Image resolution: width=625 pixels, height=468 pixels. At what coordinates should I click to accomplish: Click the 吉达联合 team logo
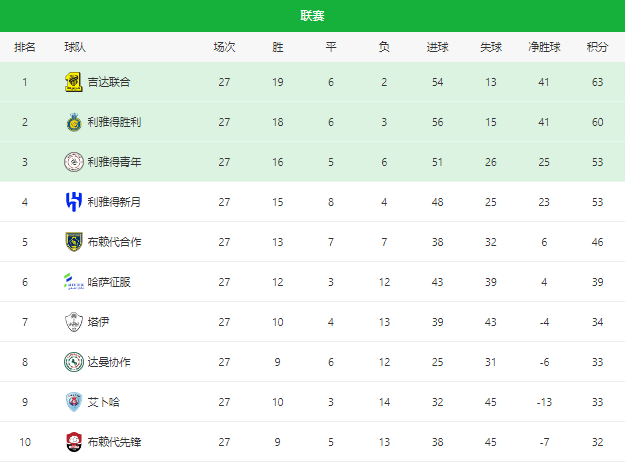(x=74, y=82)
